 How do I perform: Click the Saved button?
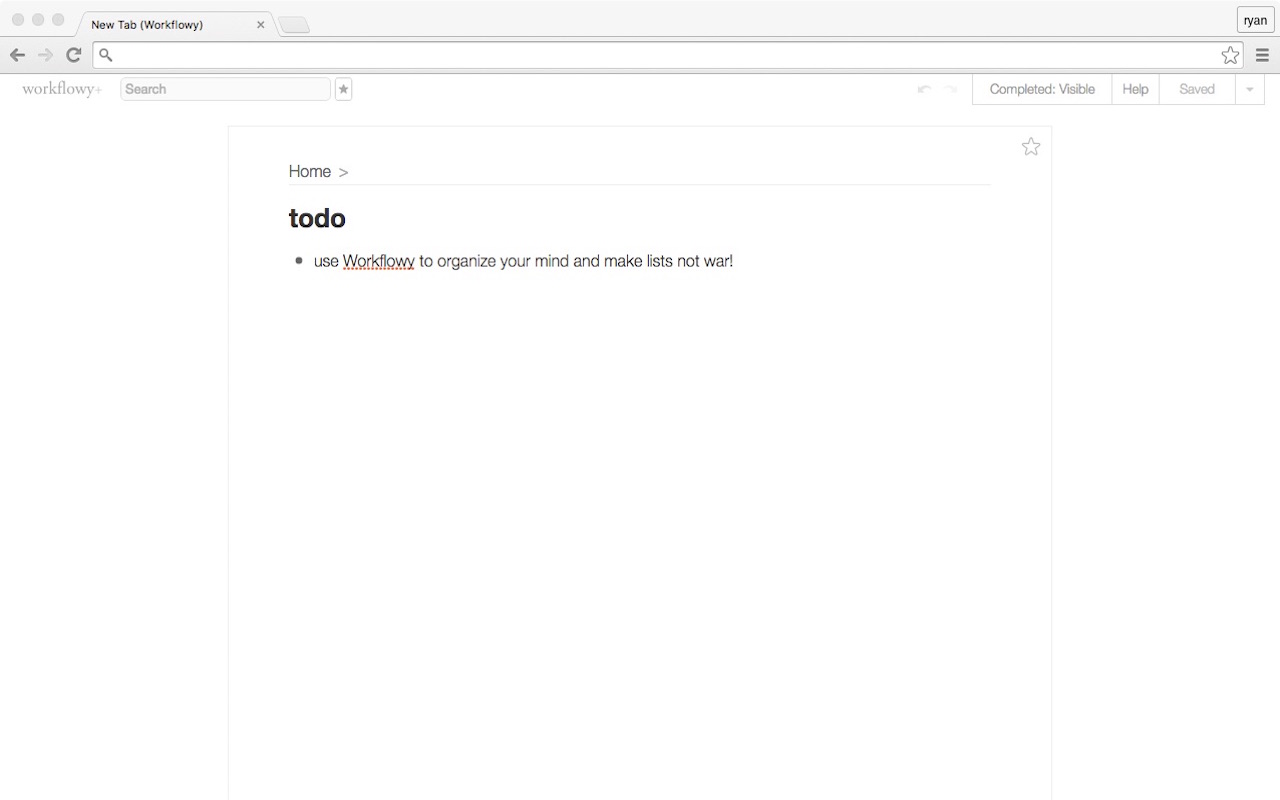(x=1197, y=89)
